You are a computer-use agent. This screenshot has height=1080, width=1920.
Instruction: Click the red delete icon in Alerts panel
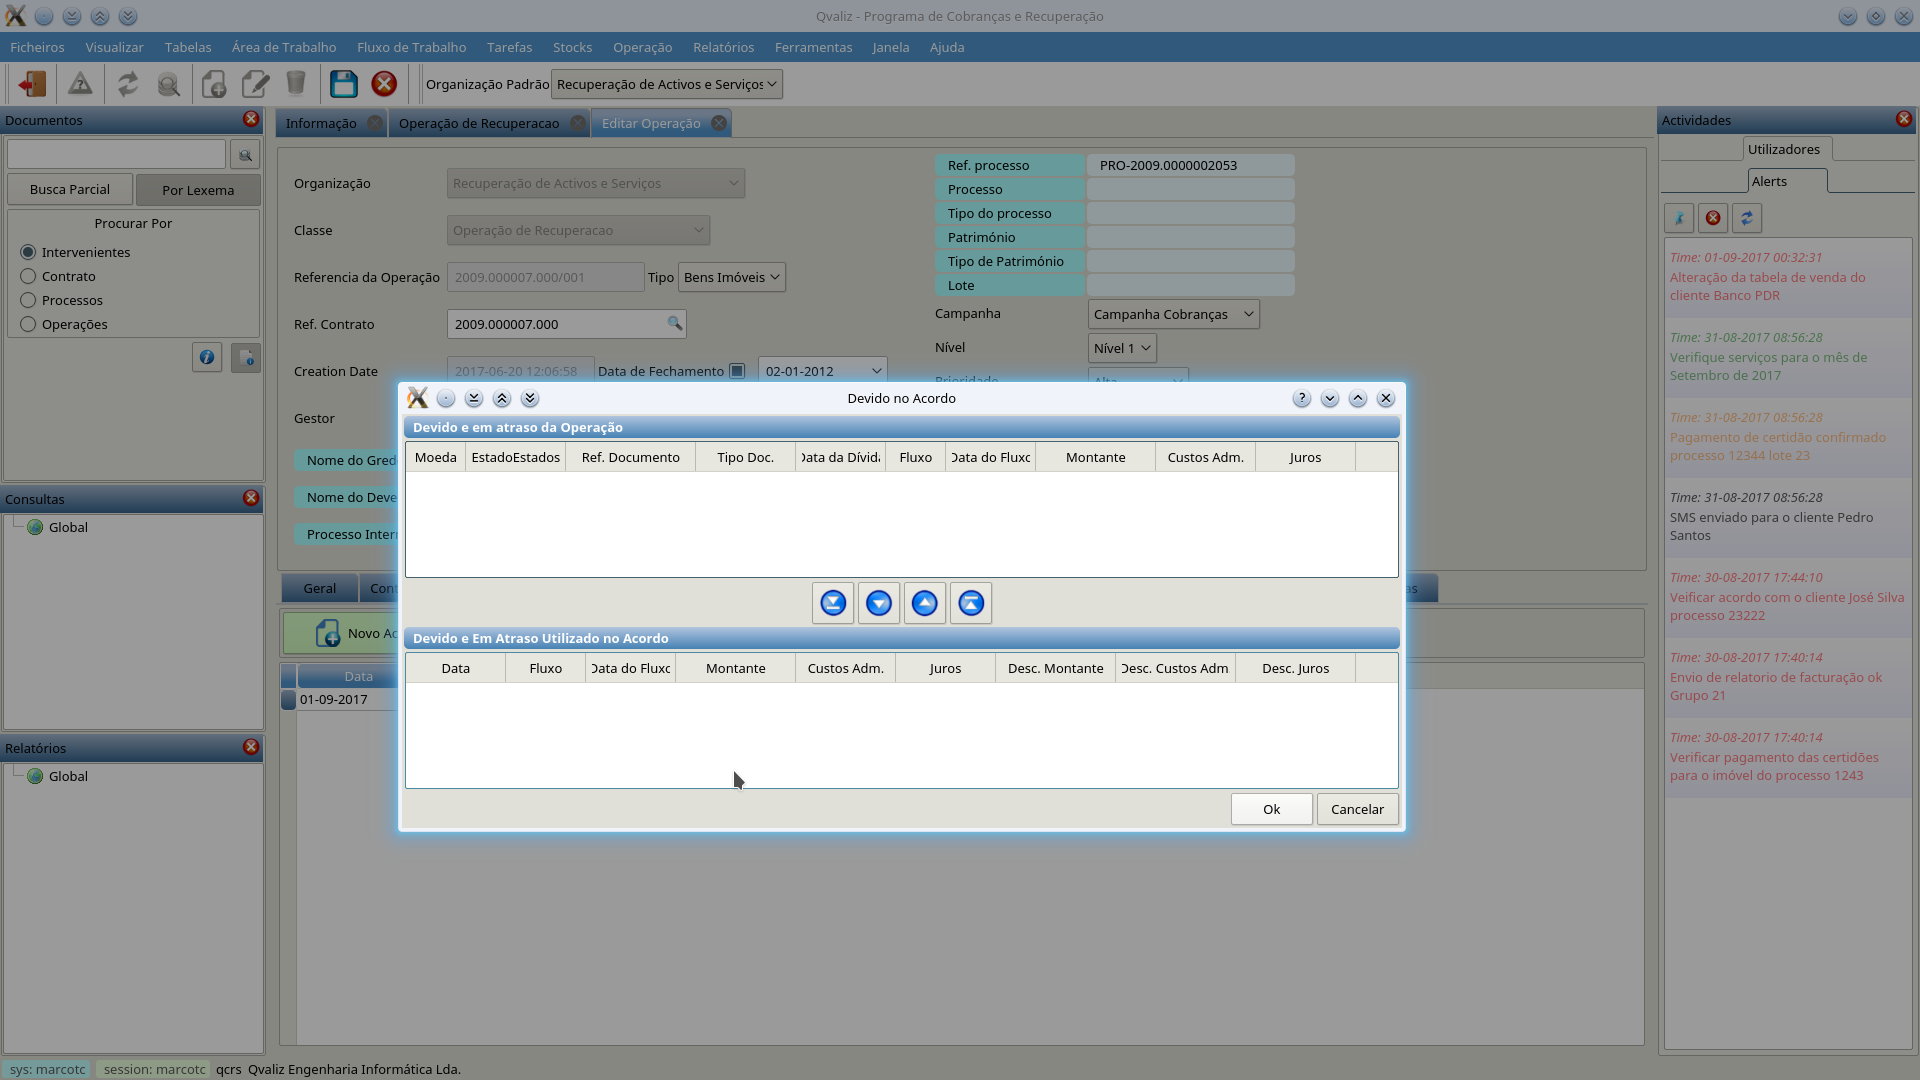[1713, 218]
